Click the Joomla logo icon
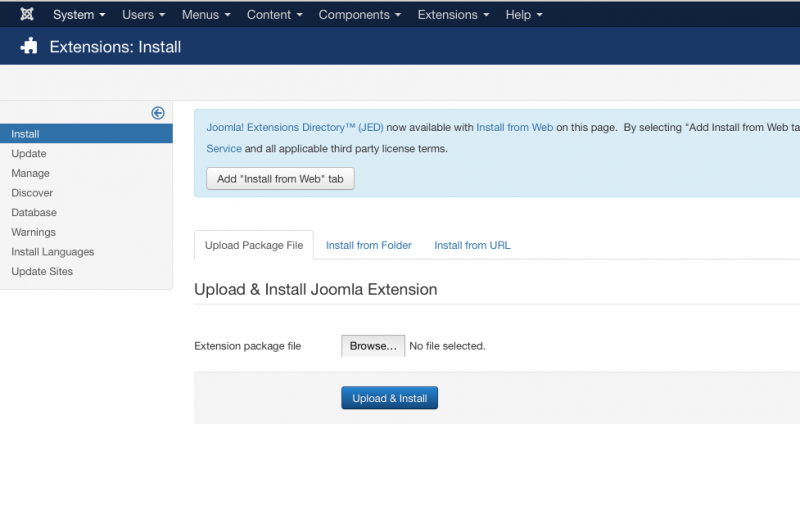 (27, 14)
